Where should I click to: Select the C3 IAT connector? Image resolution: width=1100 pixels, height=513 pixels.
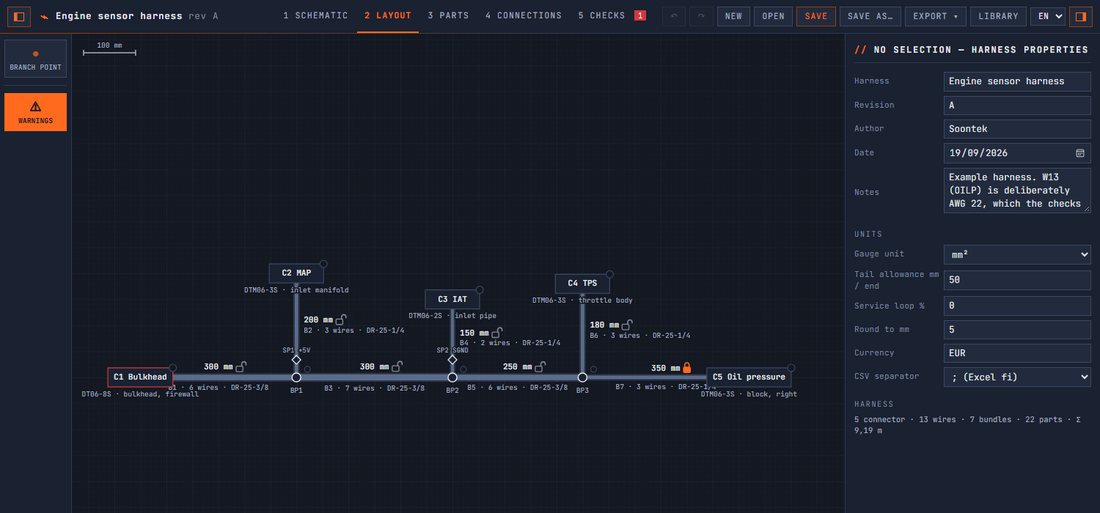[x=452, y=300]
